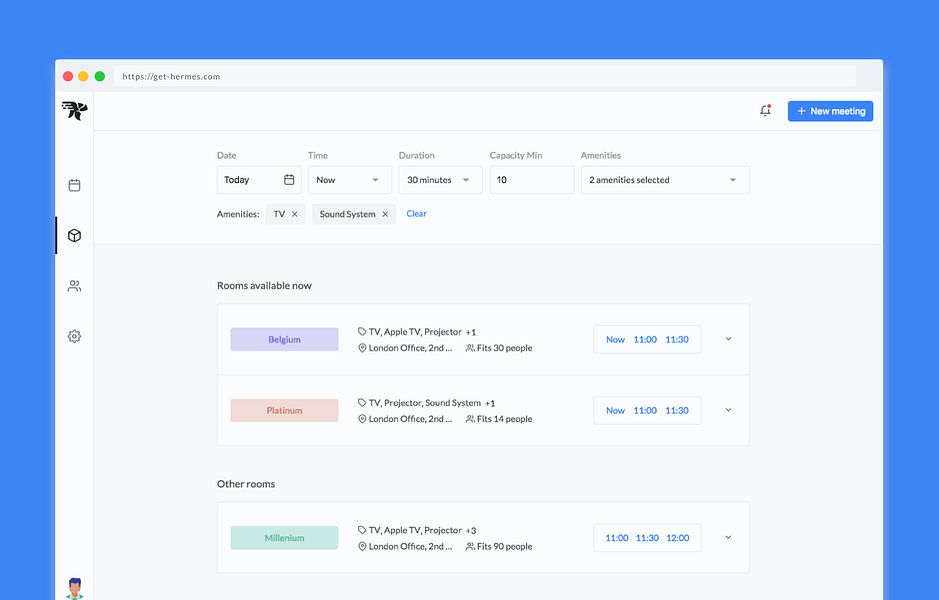Open the calendar page in sidebar
The image size is (939, 600).
pyautogui.click(x=74, y=185)
